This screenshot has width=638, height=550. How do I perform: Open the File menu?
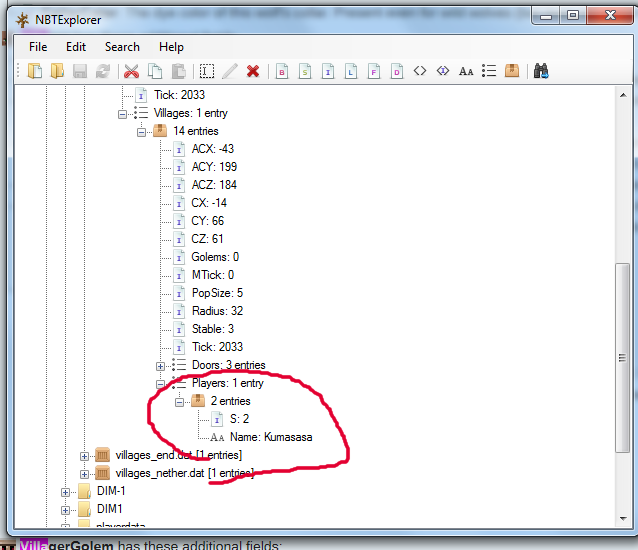tap(38, 47)
